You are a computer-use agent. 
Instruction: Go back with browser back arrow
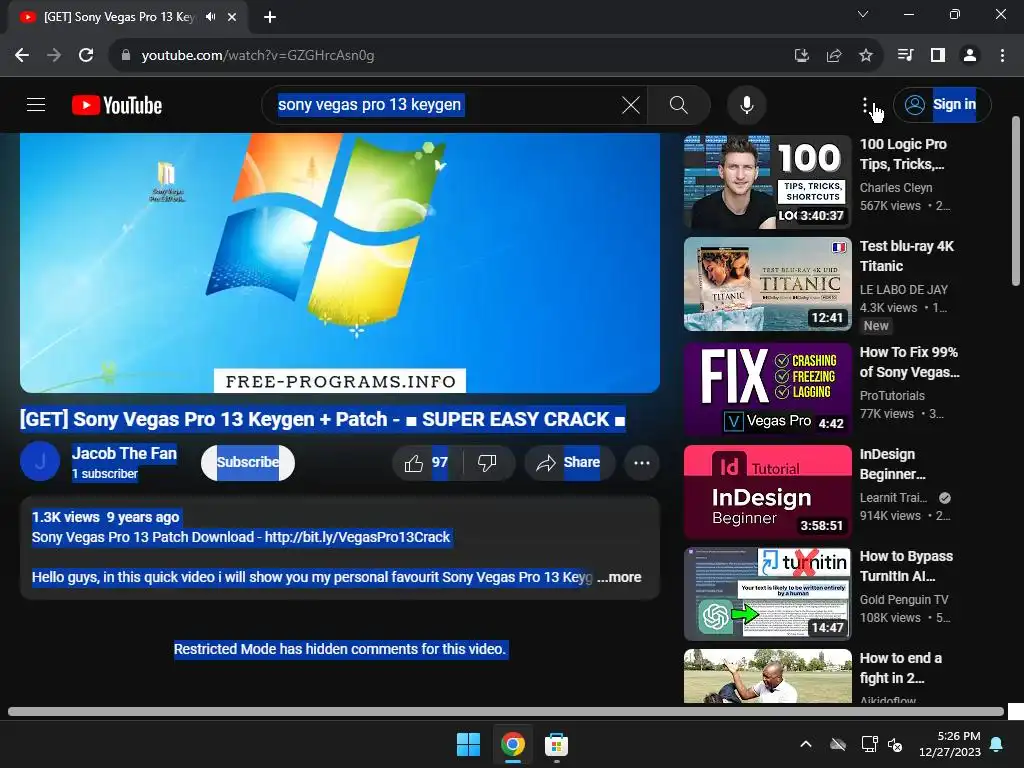tap(22, 56)
